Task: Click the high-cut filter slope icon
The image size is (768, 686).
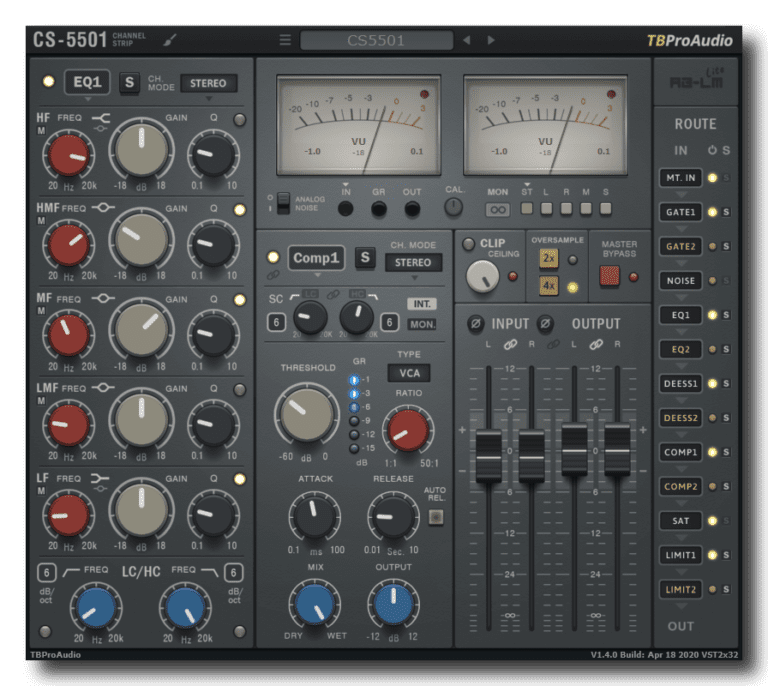Action: (x=209, y=571)
